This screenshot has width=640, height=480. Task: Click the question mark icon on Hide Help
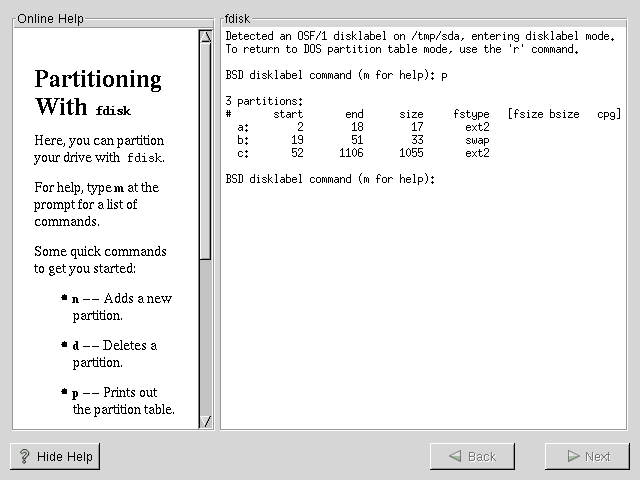pos(25,456)
